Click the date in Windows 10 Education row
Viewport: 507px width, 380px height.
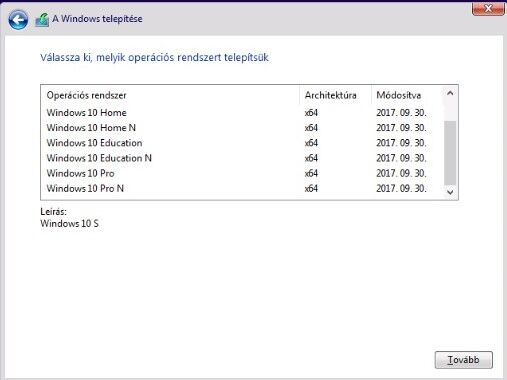(401, 143)
